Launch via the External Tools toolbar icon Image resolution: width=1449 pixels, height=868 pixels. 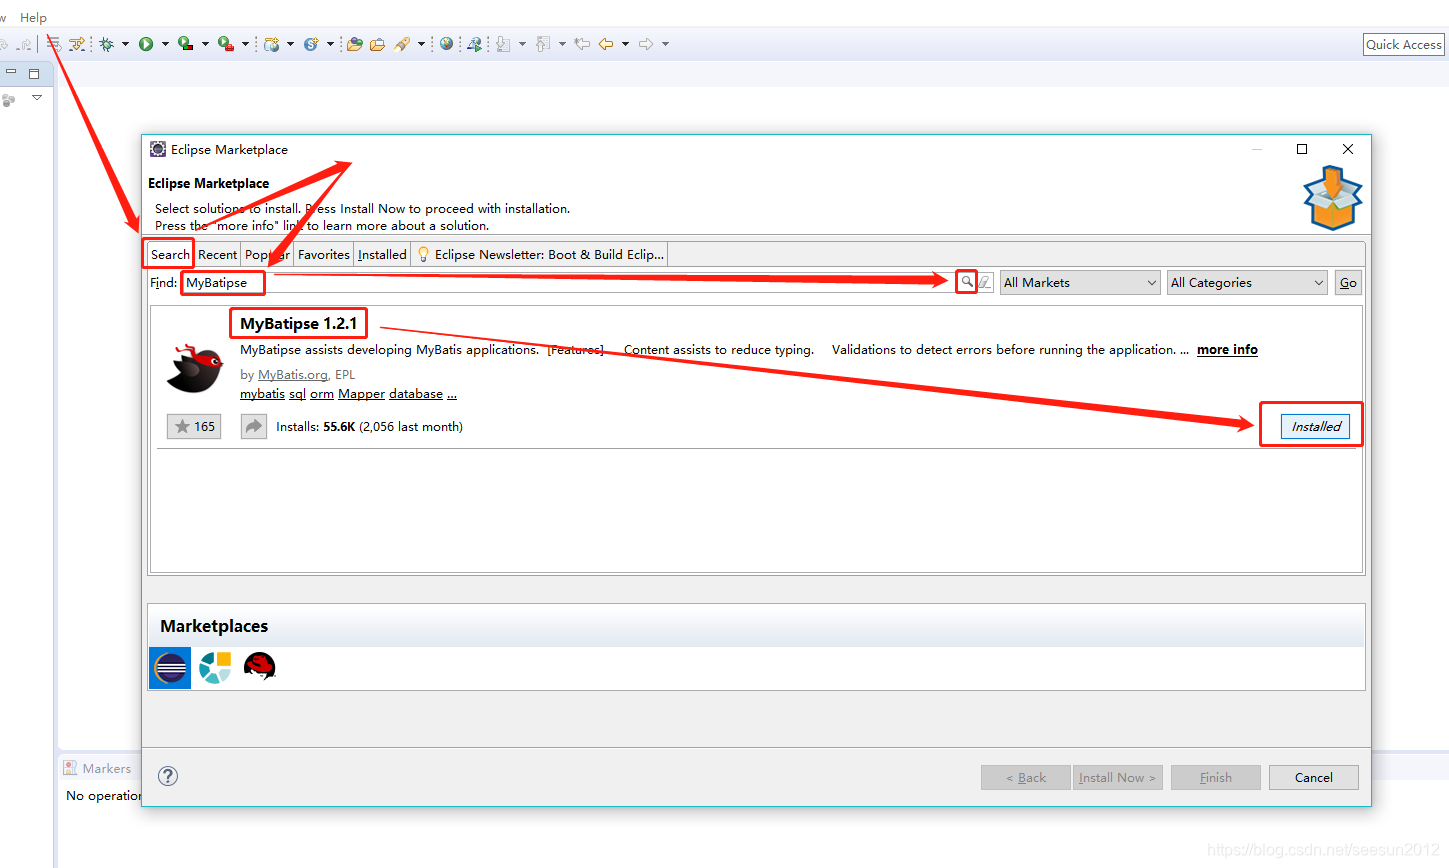pos(224,43)
